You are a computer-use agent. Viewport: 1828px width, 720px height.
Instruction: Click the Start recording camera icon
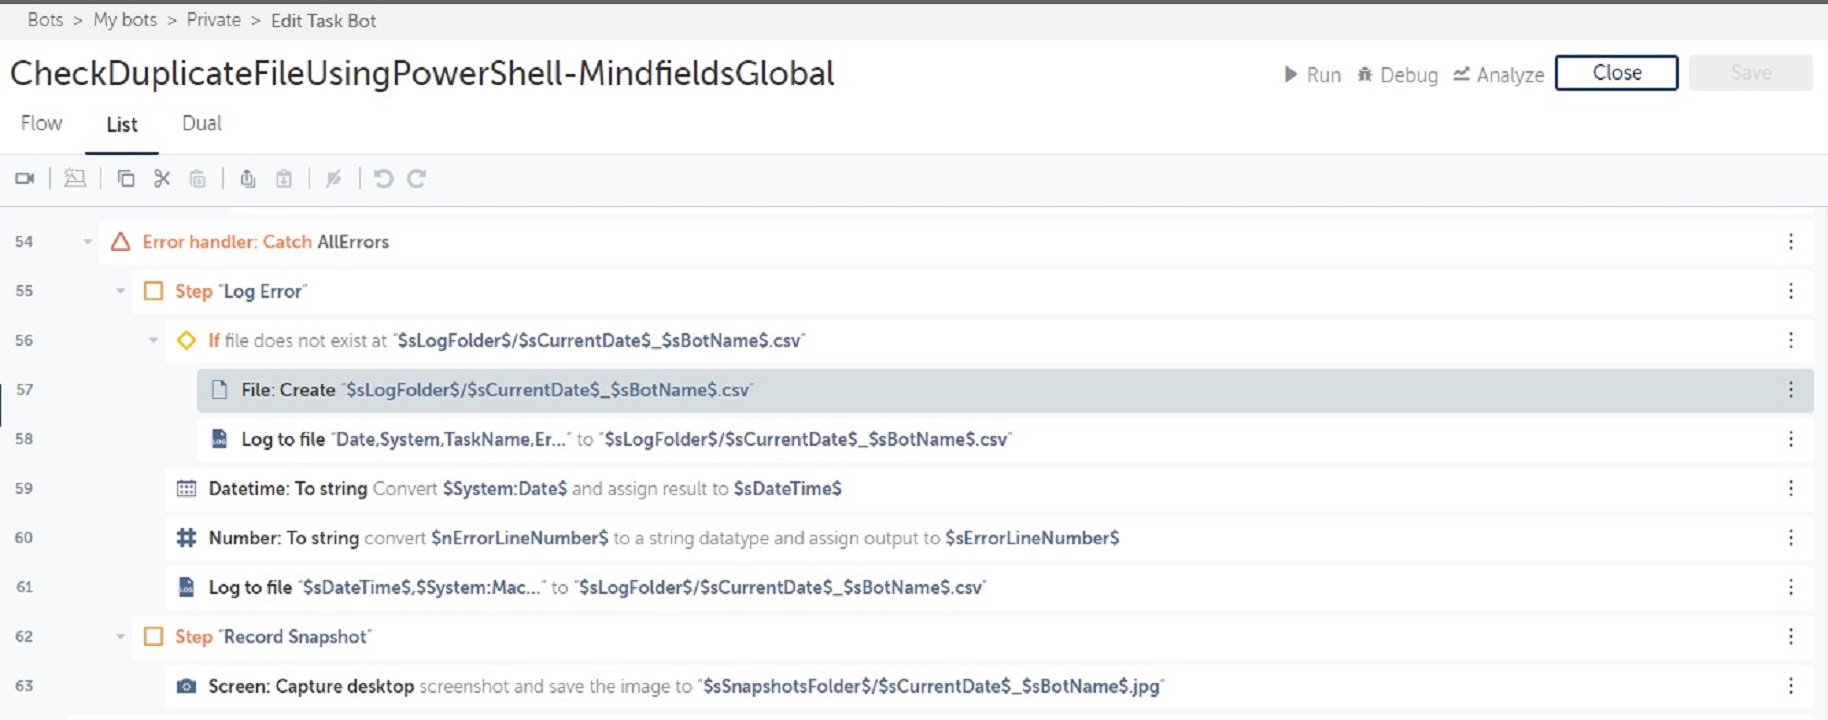point(25,179)
